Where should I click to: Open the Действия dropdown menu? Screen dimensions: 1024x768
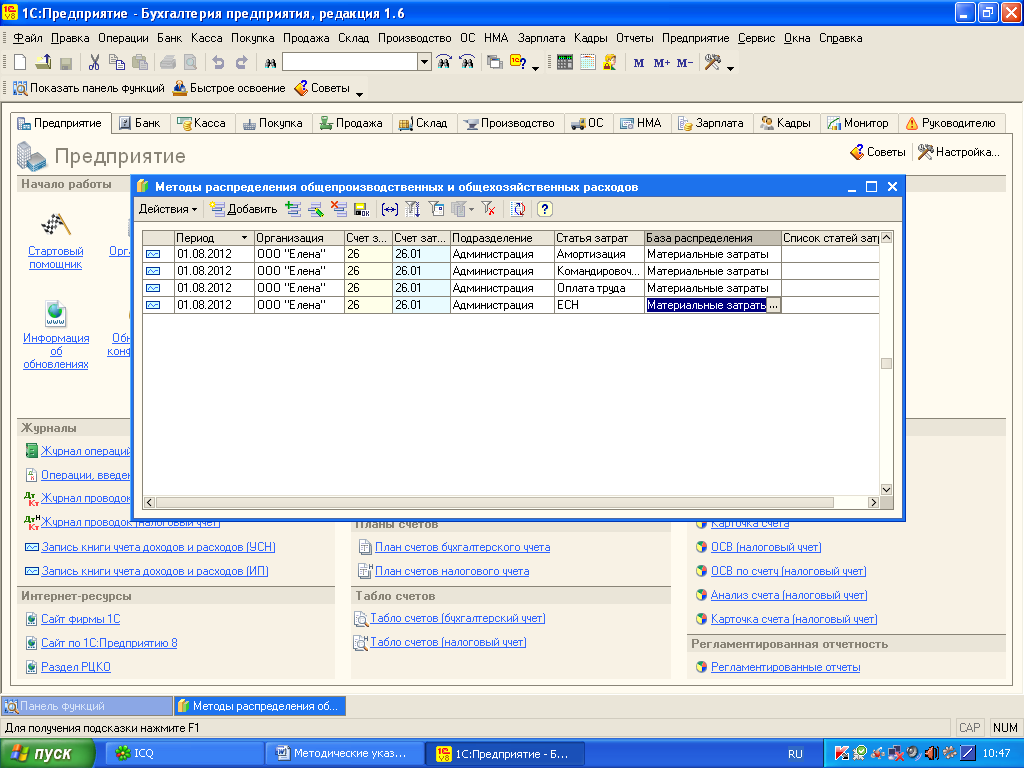tap(168, 209)
